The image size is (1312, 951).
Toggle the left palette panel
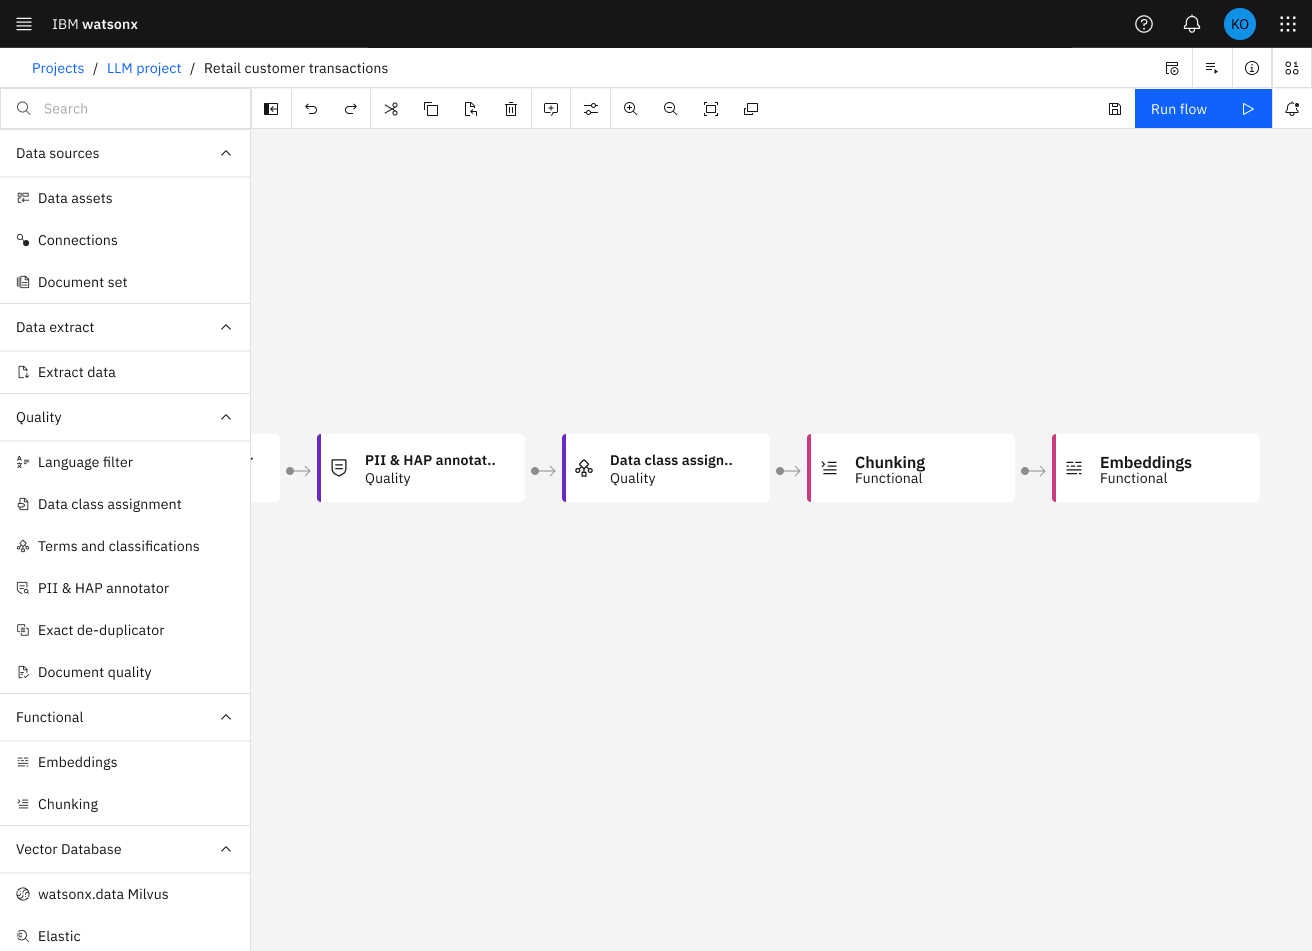(271, 109)
